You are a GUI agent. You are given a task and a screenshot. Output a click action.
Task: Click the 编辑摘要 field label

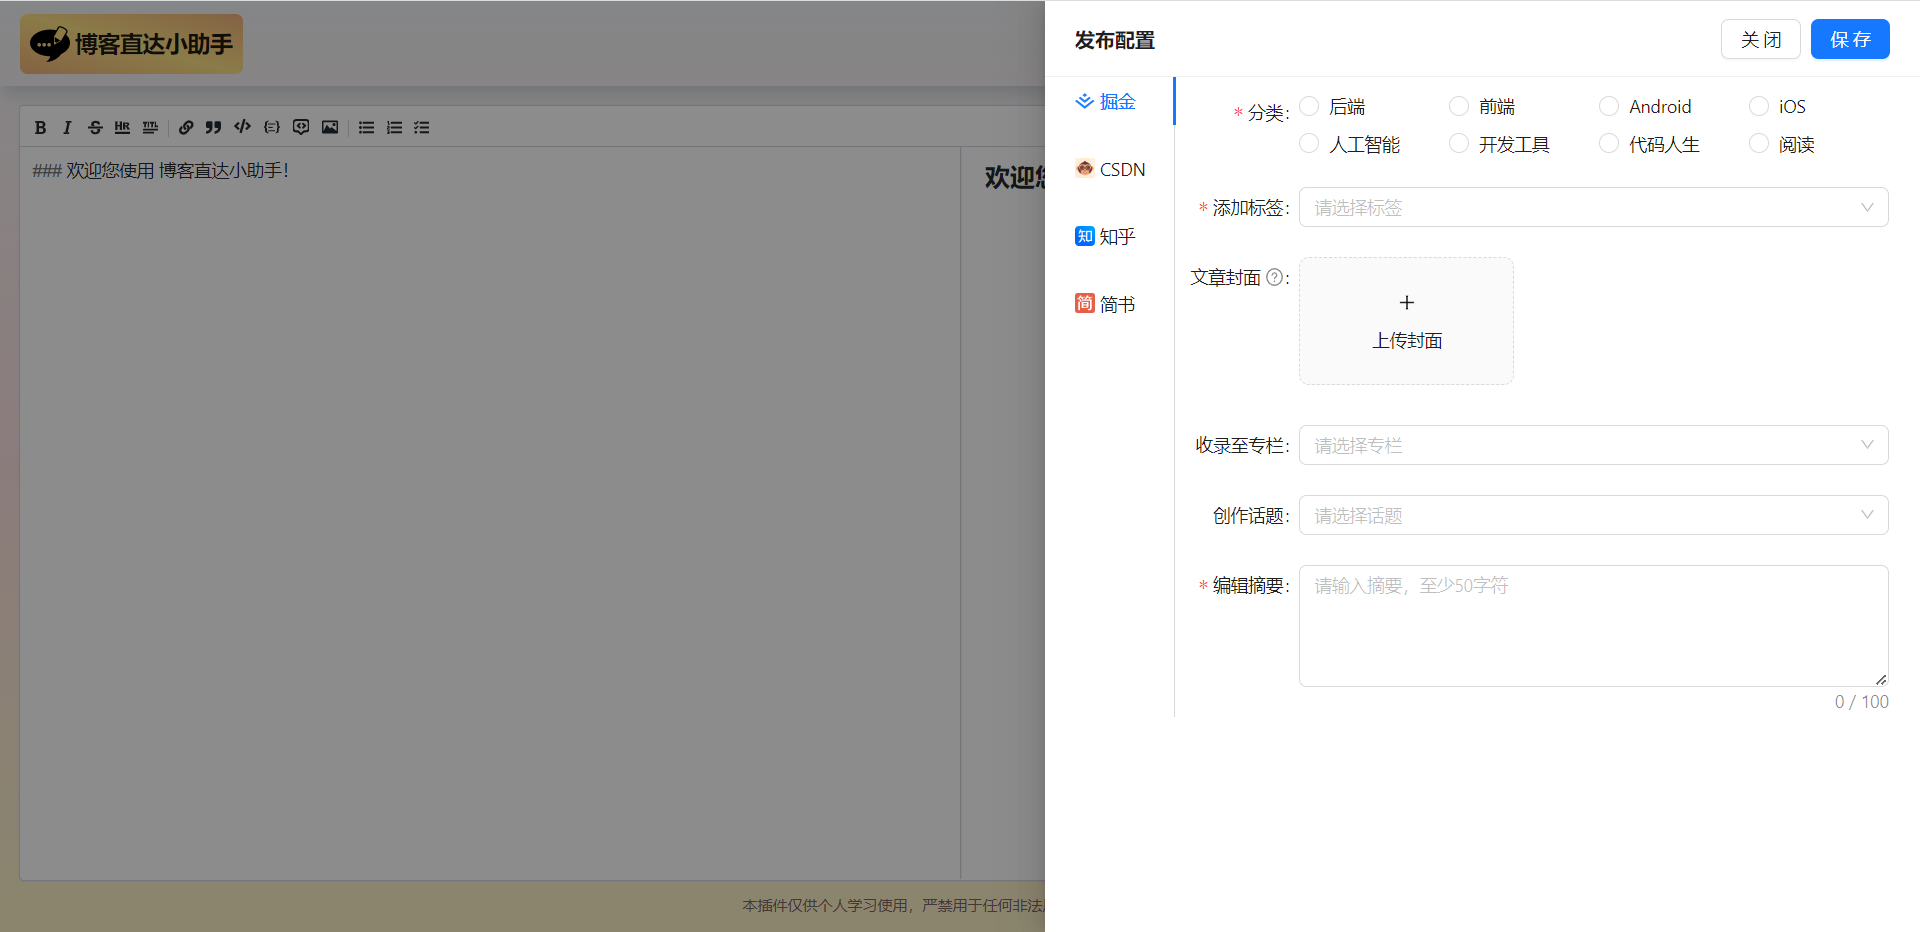[1250, 586]
